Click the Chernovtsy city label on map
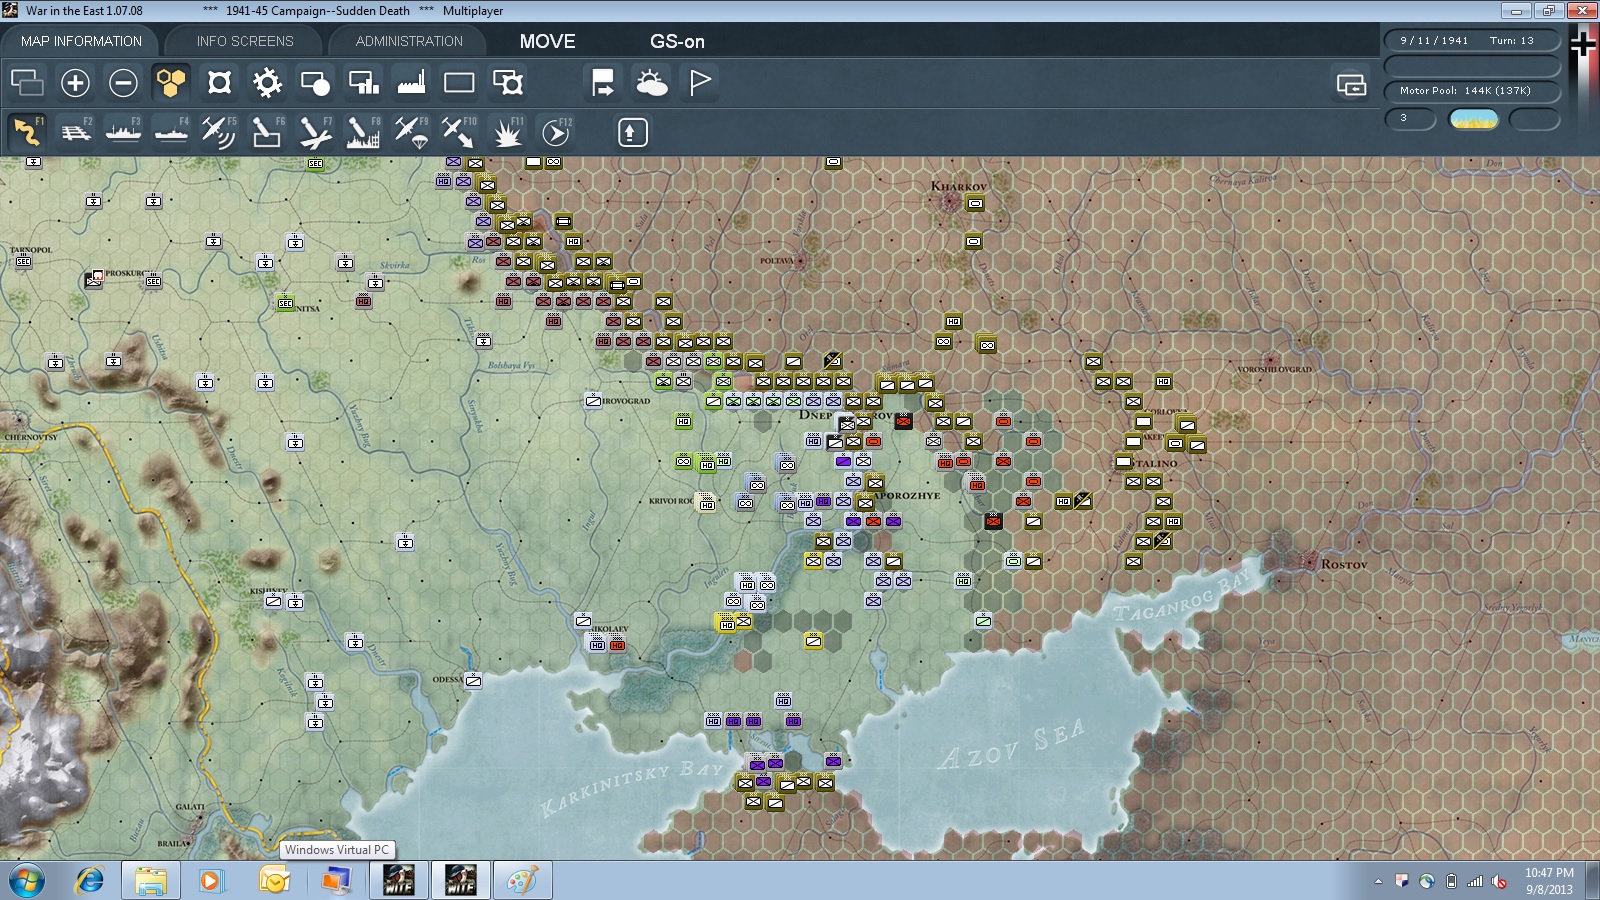Image resolution: width=1600 pixels, height=900 pixels. pos(31,437)
